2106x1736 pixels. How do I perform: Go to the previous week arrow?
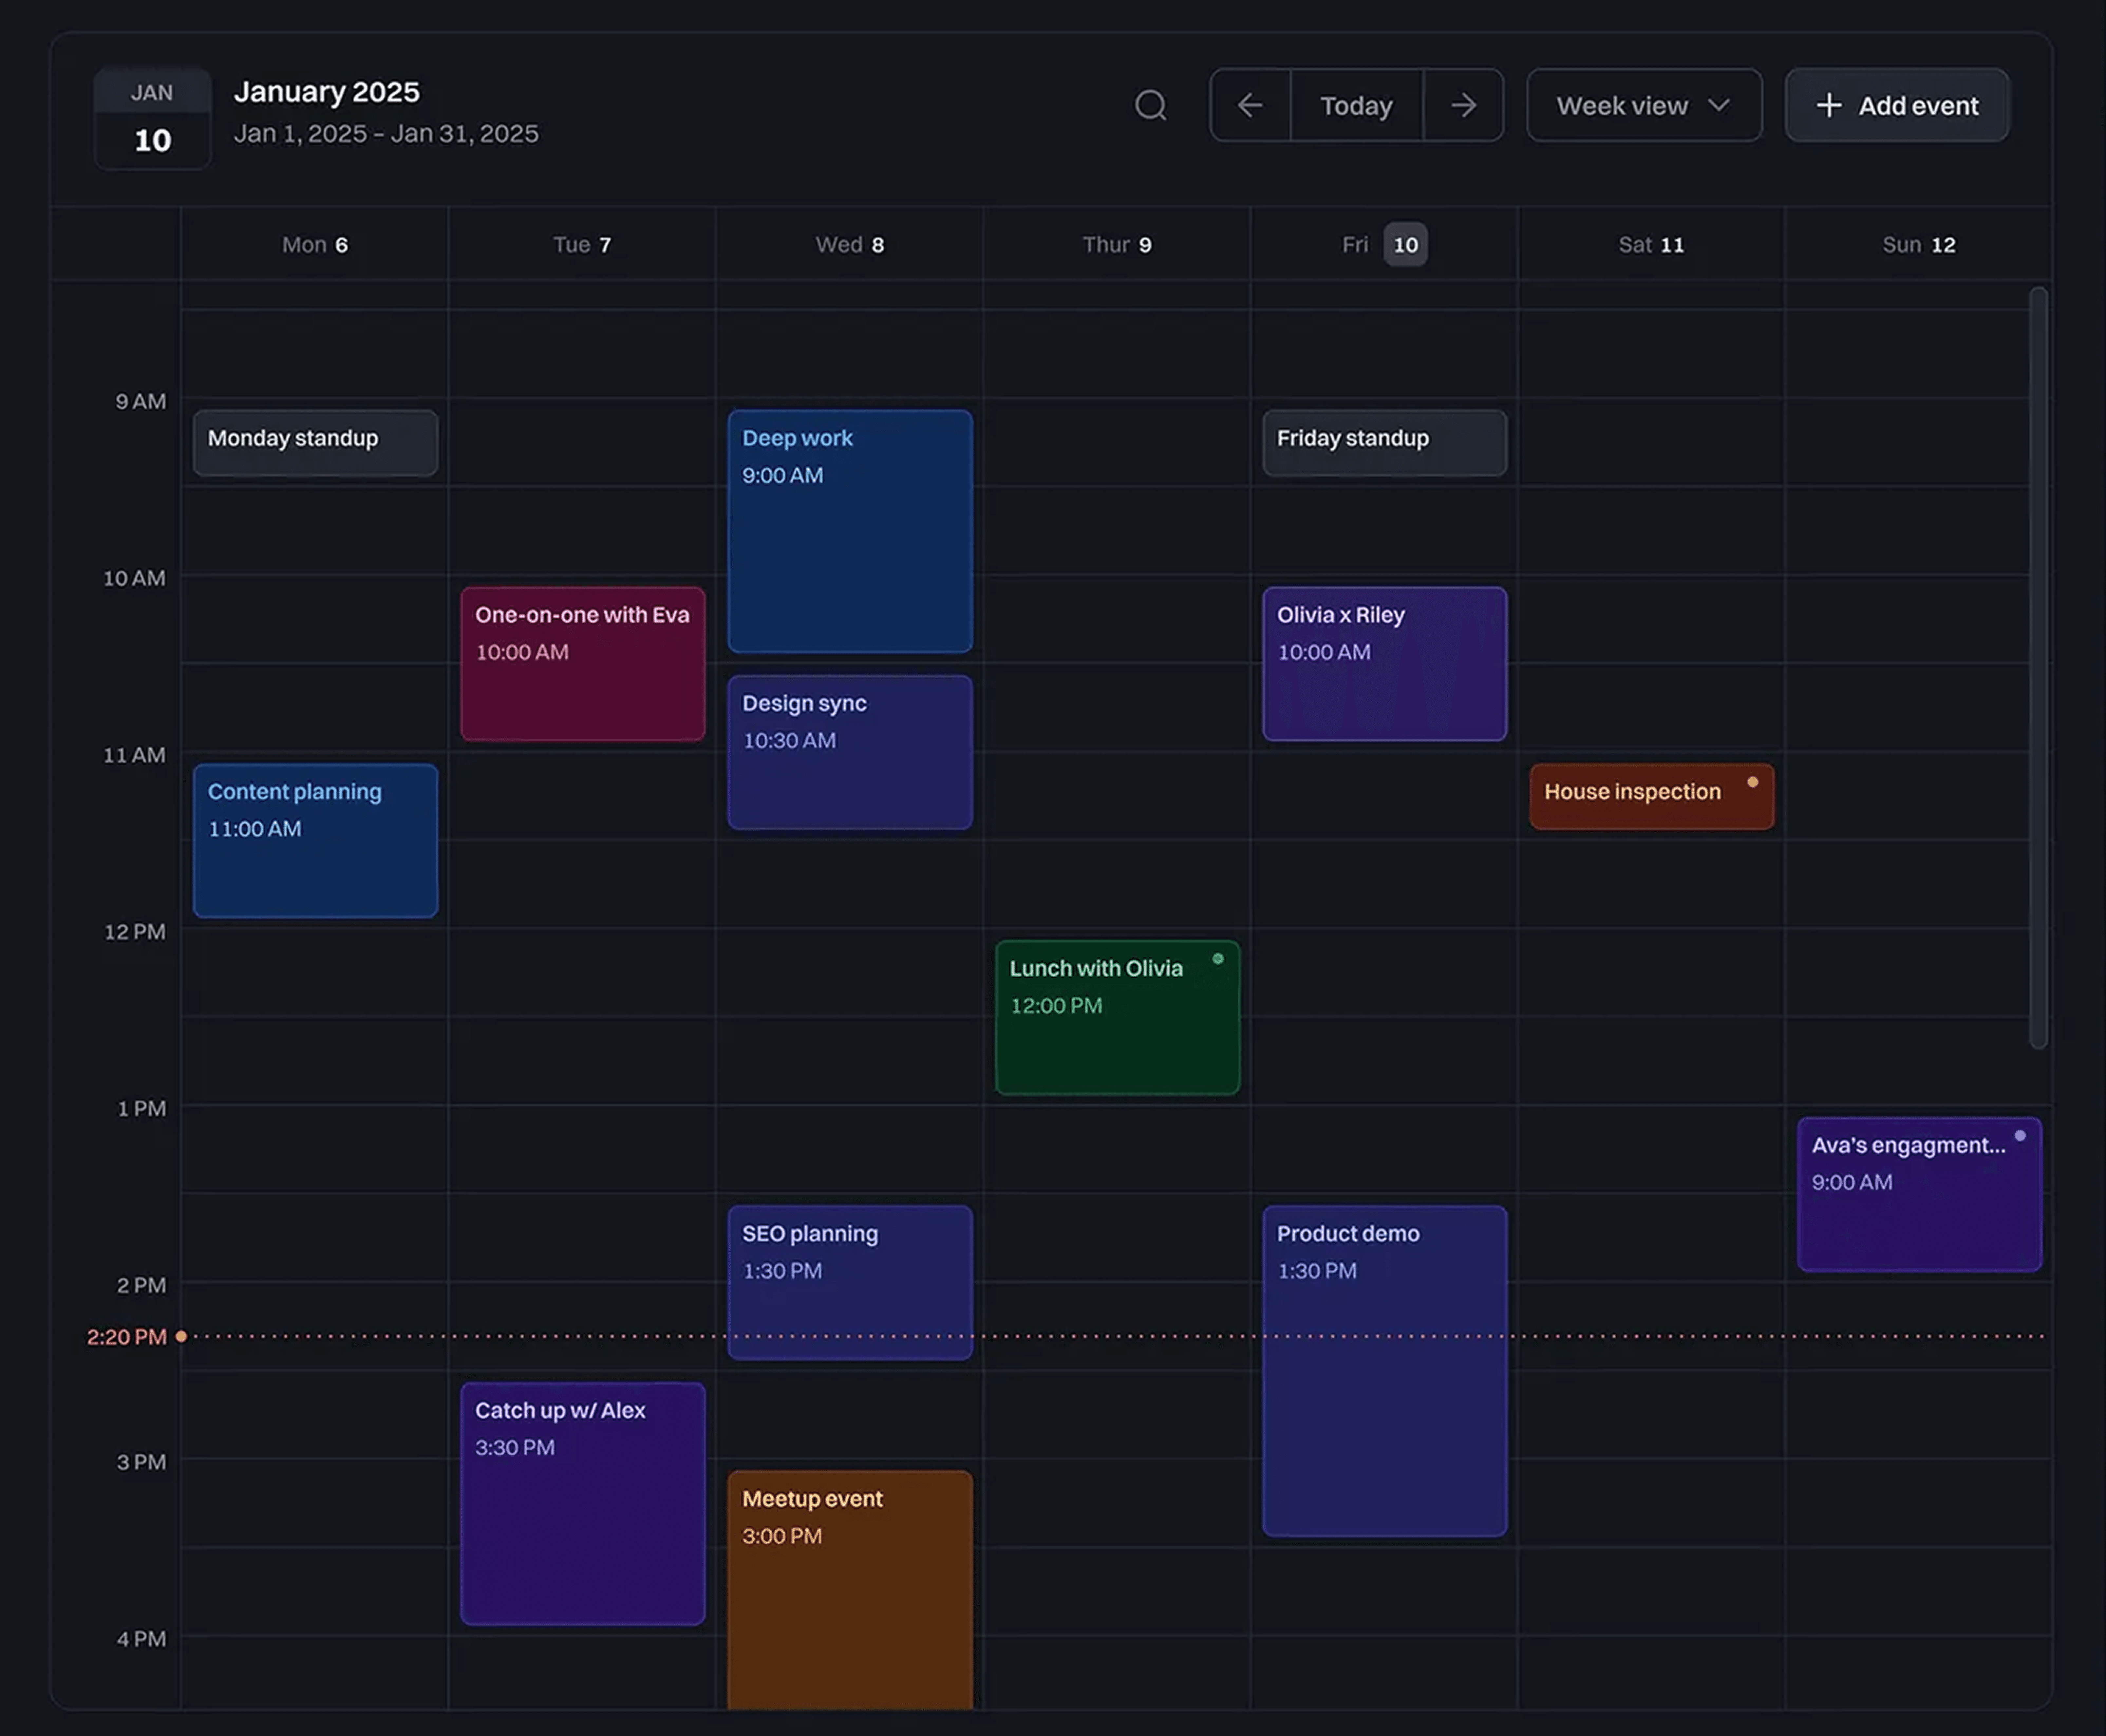(x=1250, y=105)
